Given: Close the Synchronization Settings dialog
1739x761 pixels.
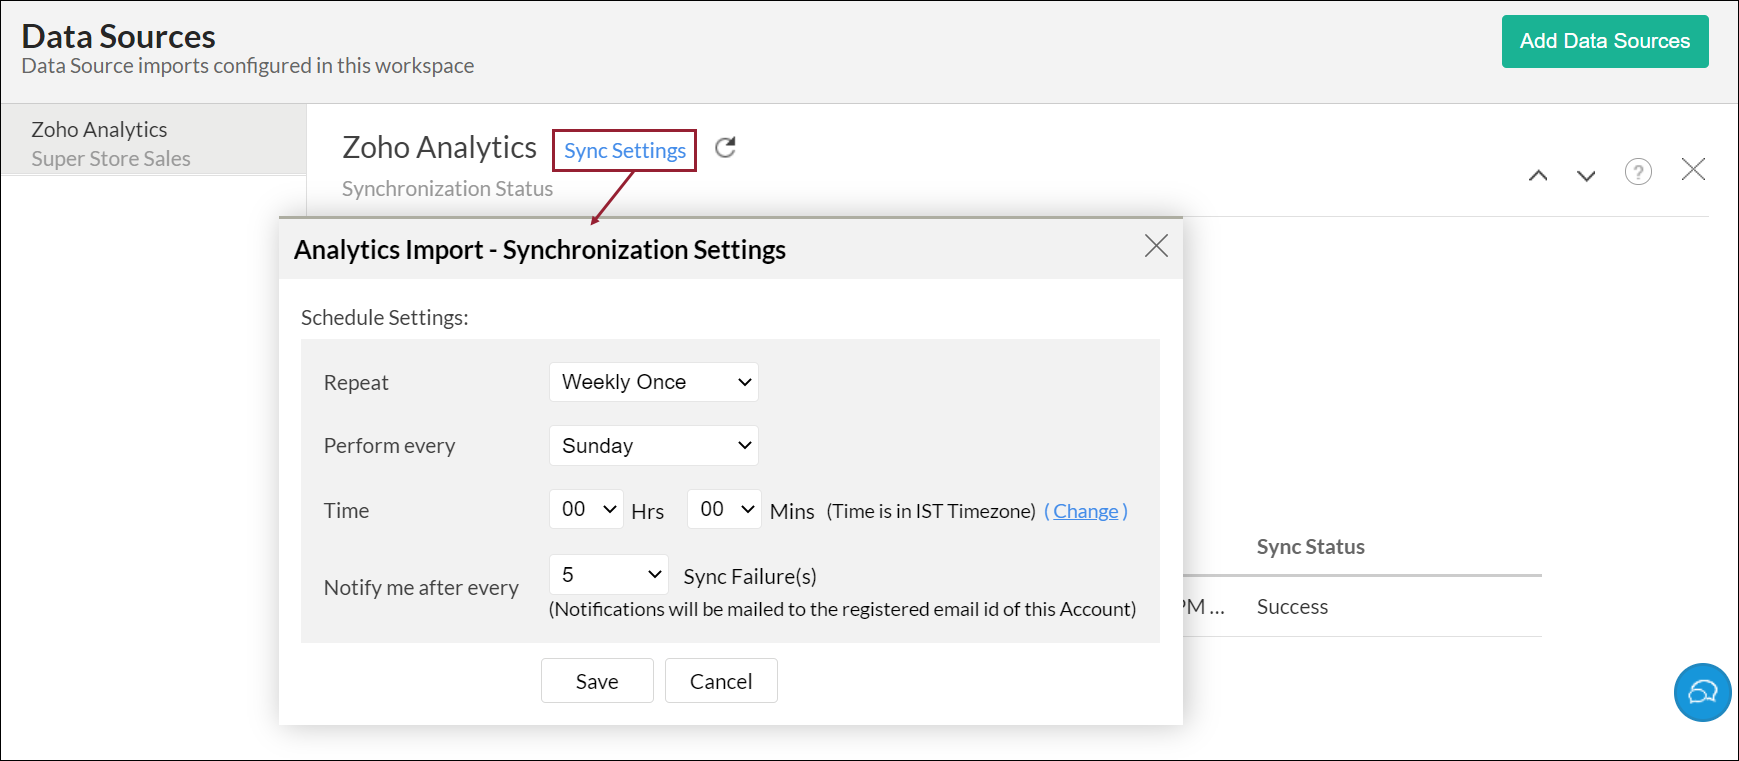Looking at the screenshot, I should point(1156,246).
